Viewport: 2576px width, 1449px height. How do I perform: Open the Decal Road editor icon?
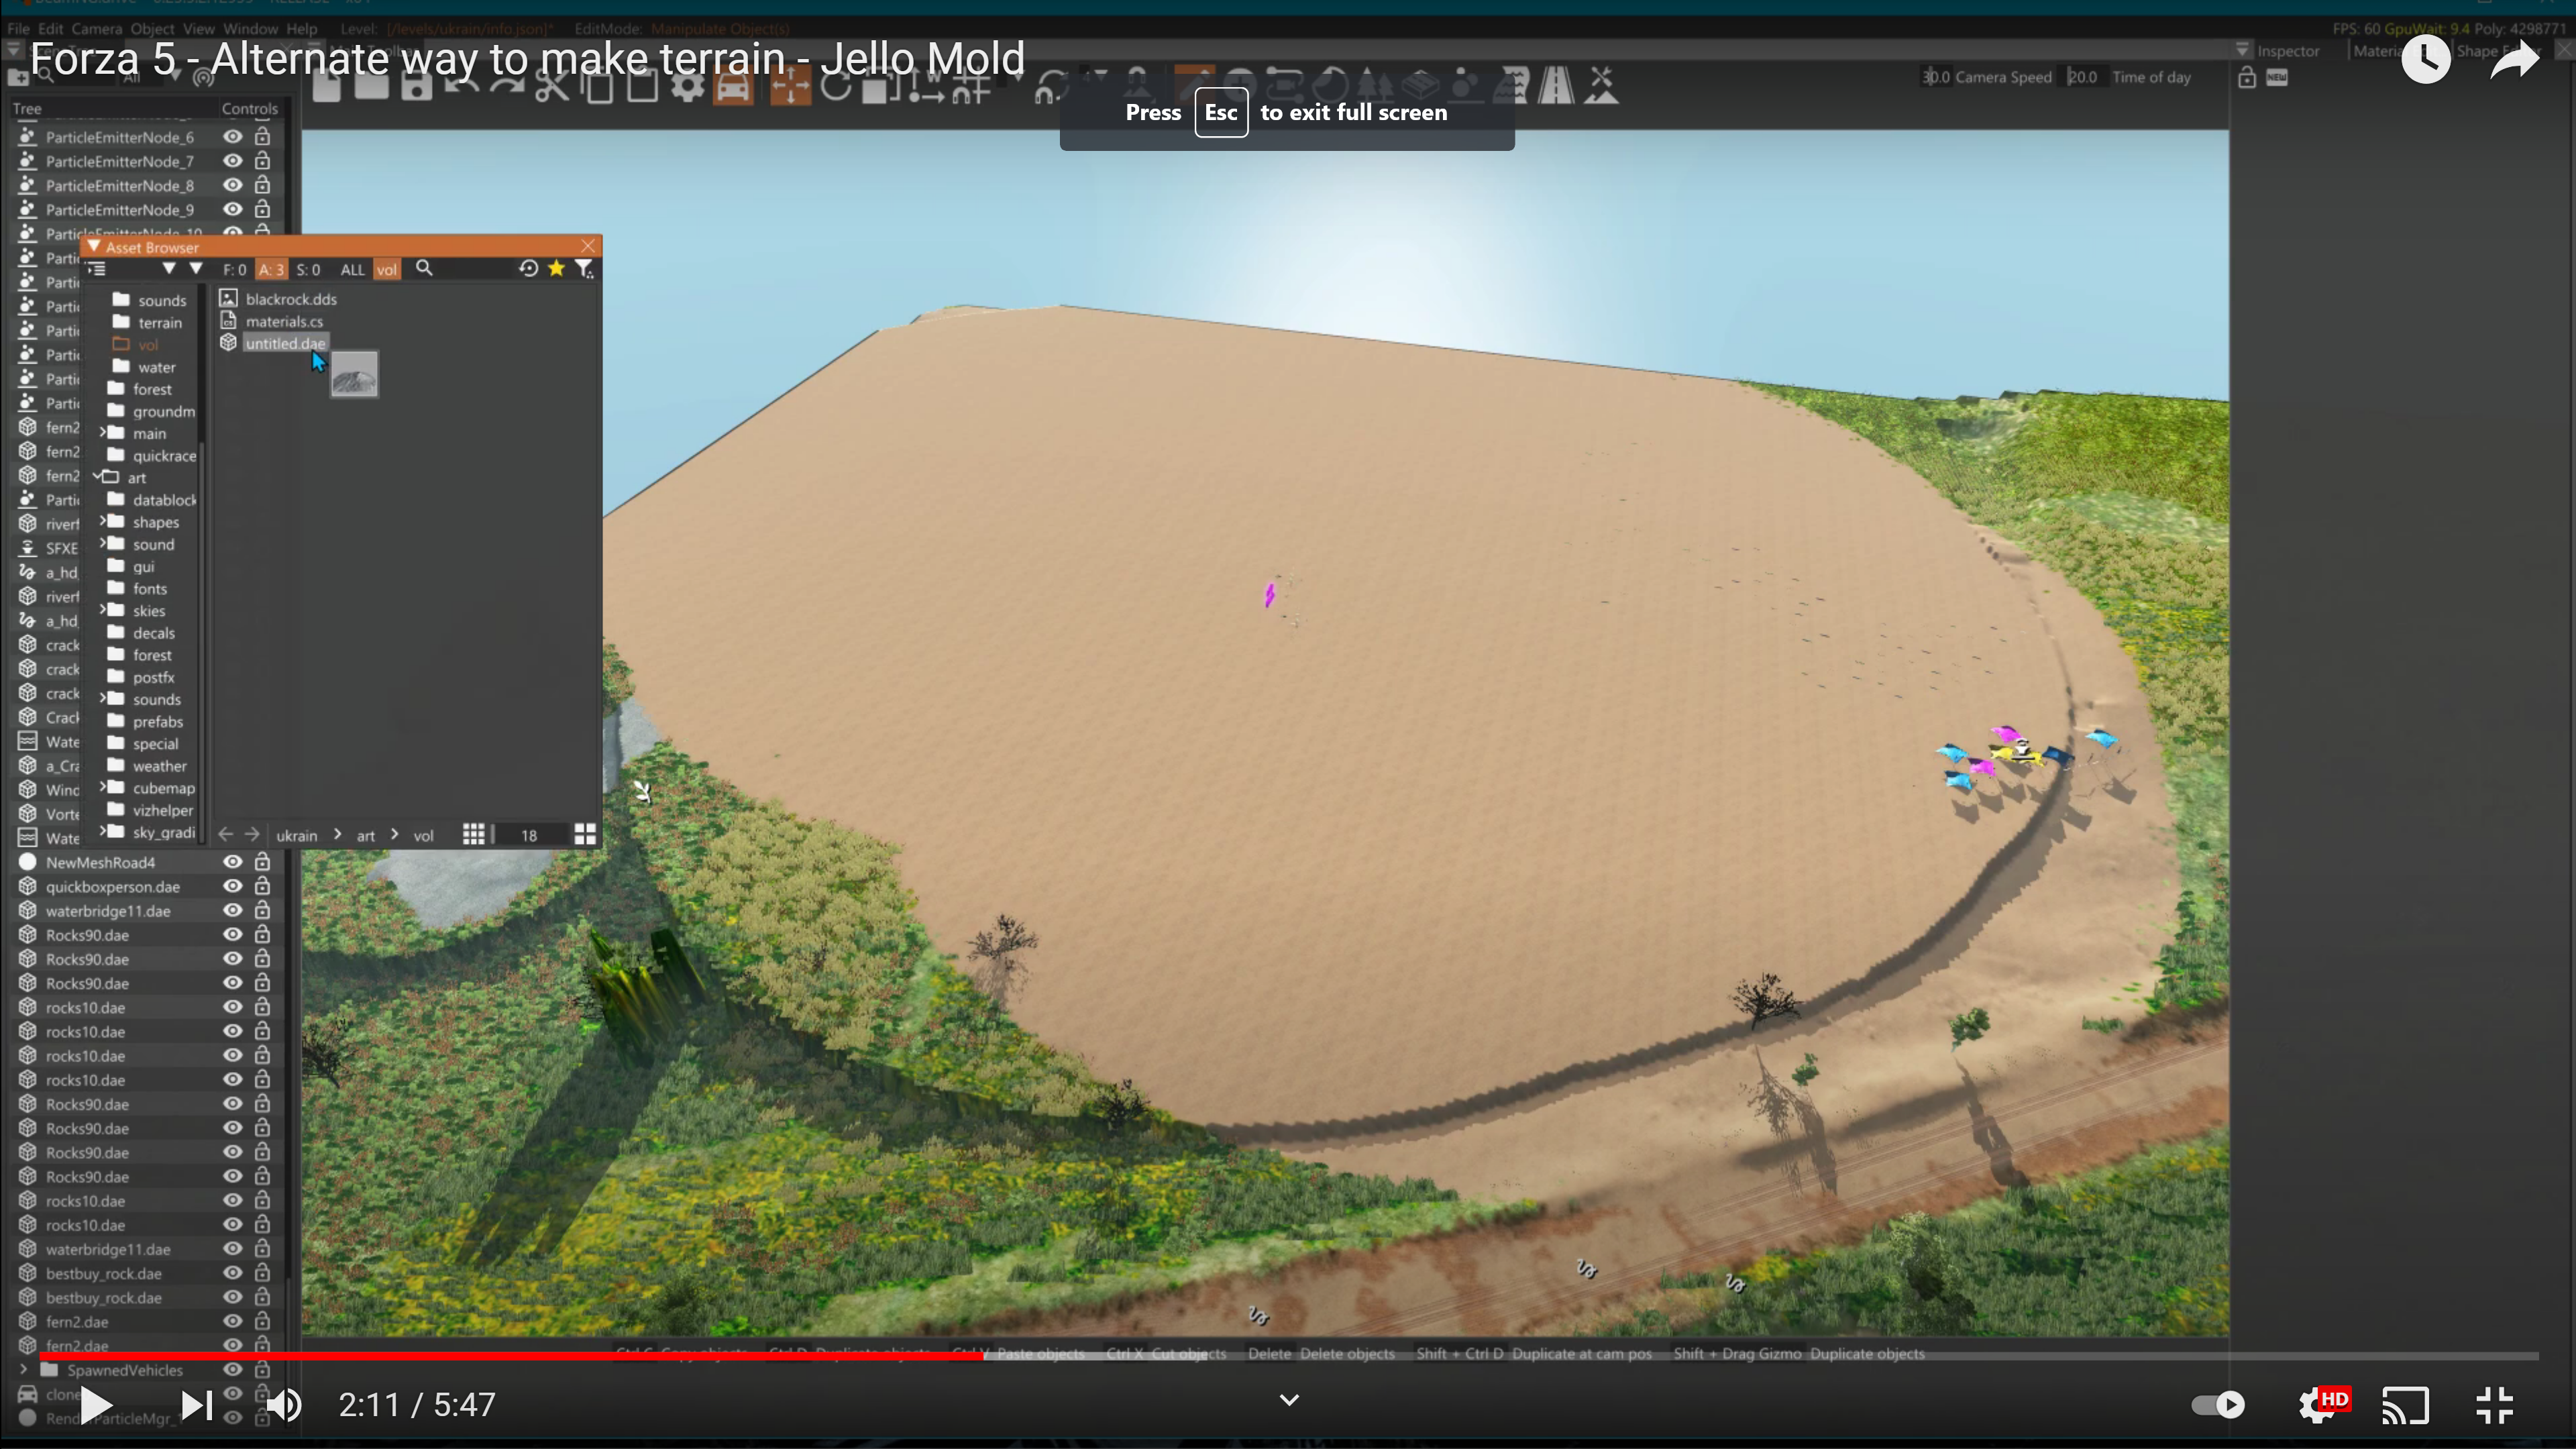pos(1556,85)
